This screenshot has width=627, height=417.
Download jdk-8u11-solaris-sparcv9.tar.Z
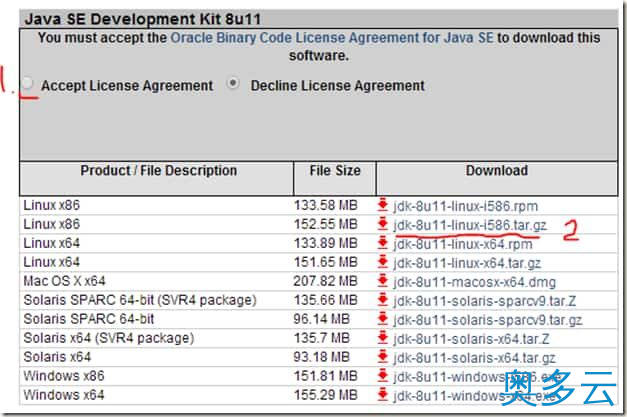485,301
